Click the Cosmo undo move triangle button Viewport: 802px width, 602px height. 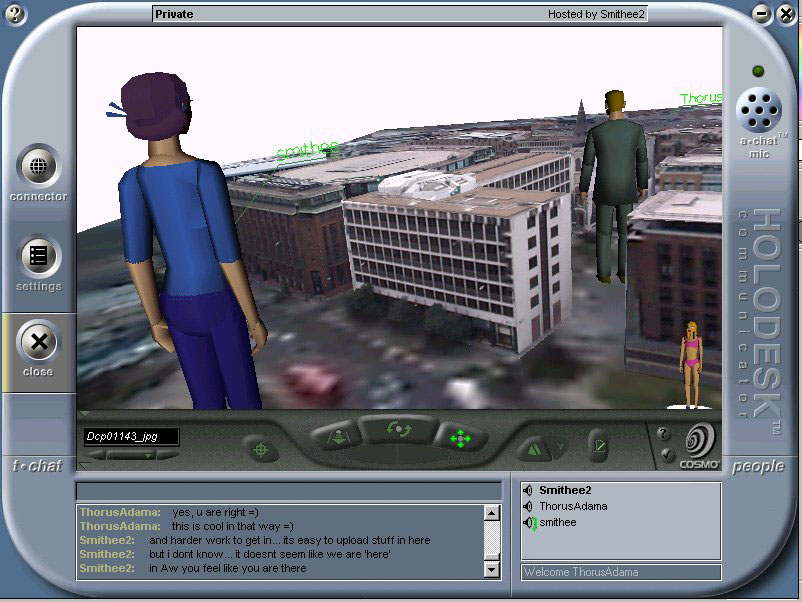click(534, 450)
